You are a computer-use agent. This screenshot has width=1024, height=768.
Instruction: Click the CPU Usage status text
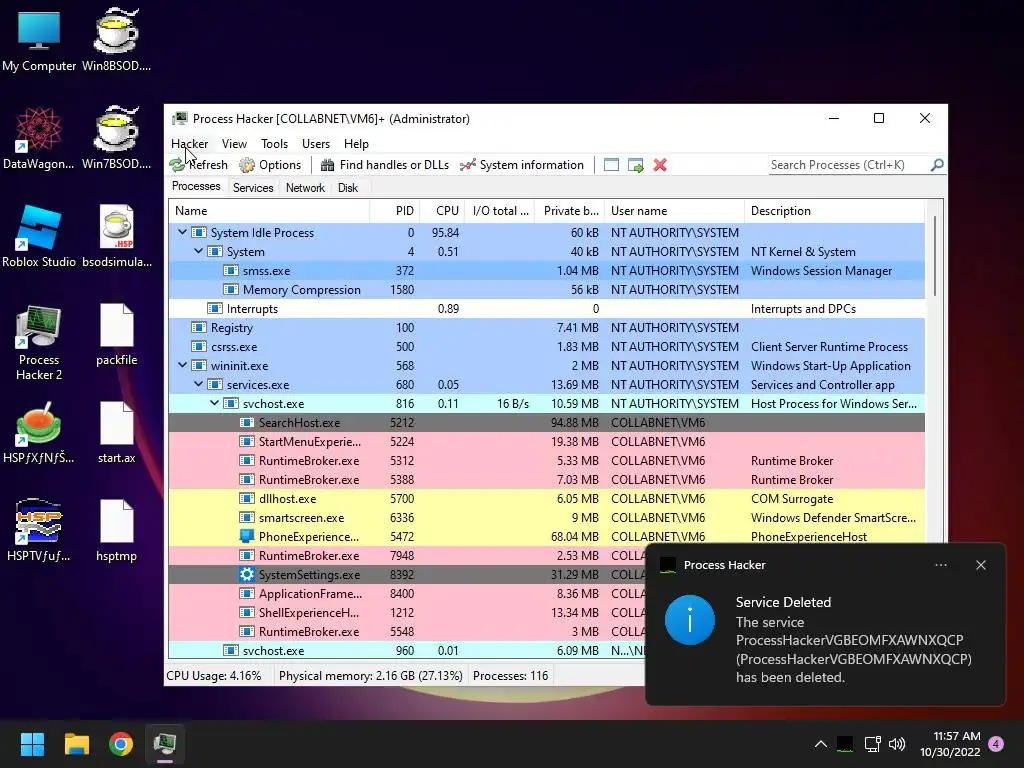[x=214, y=676]
